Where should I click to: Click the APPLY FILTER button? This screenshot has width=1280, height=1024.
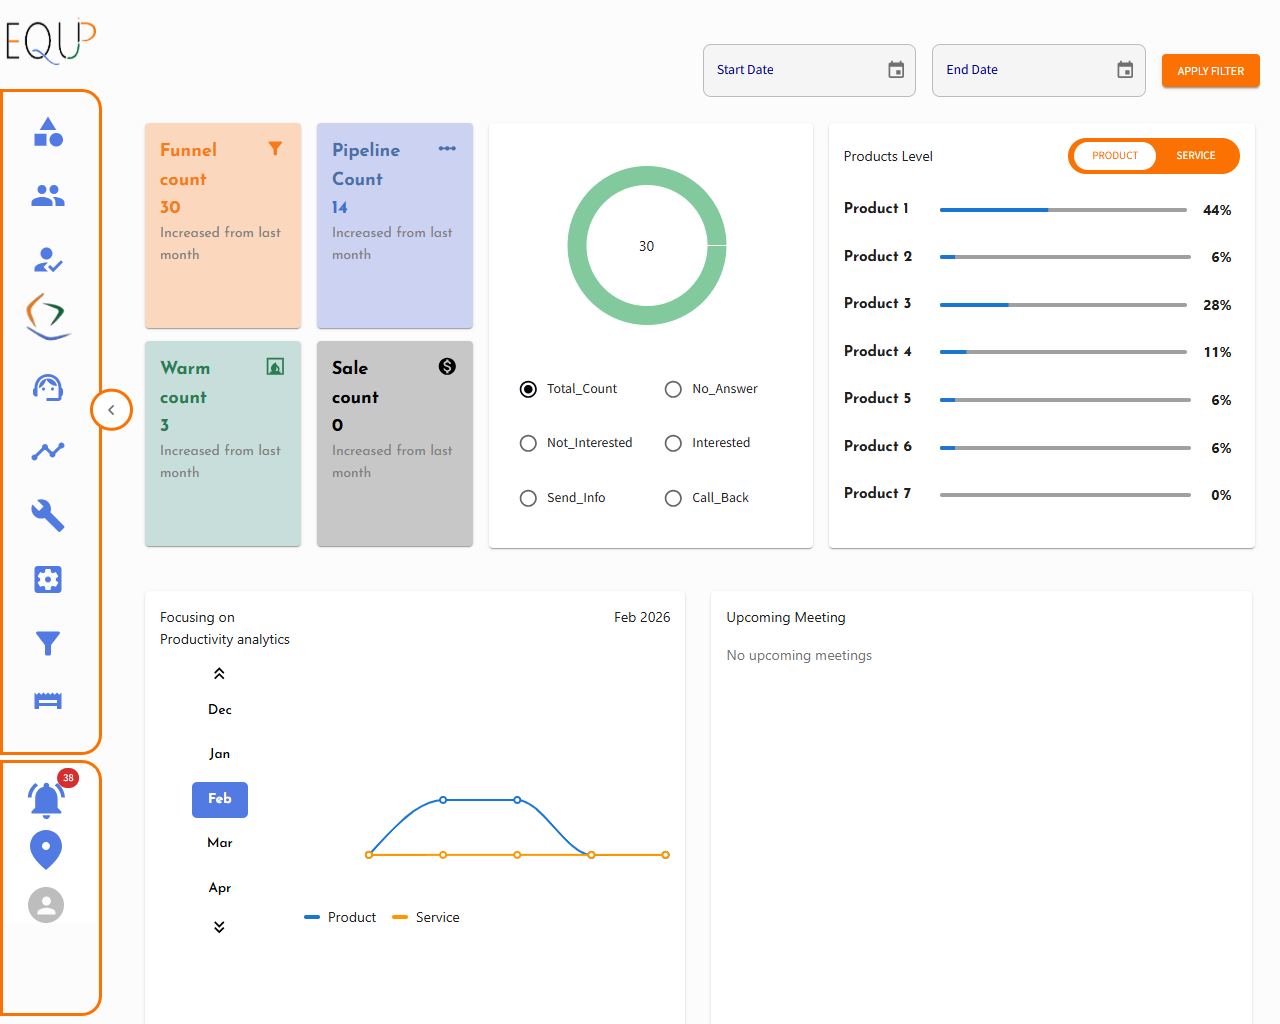(1211, 71)
